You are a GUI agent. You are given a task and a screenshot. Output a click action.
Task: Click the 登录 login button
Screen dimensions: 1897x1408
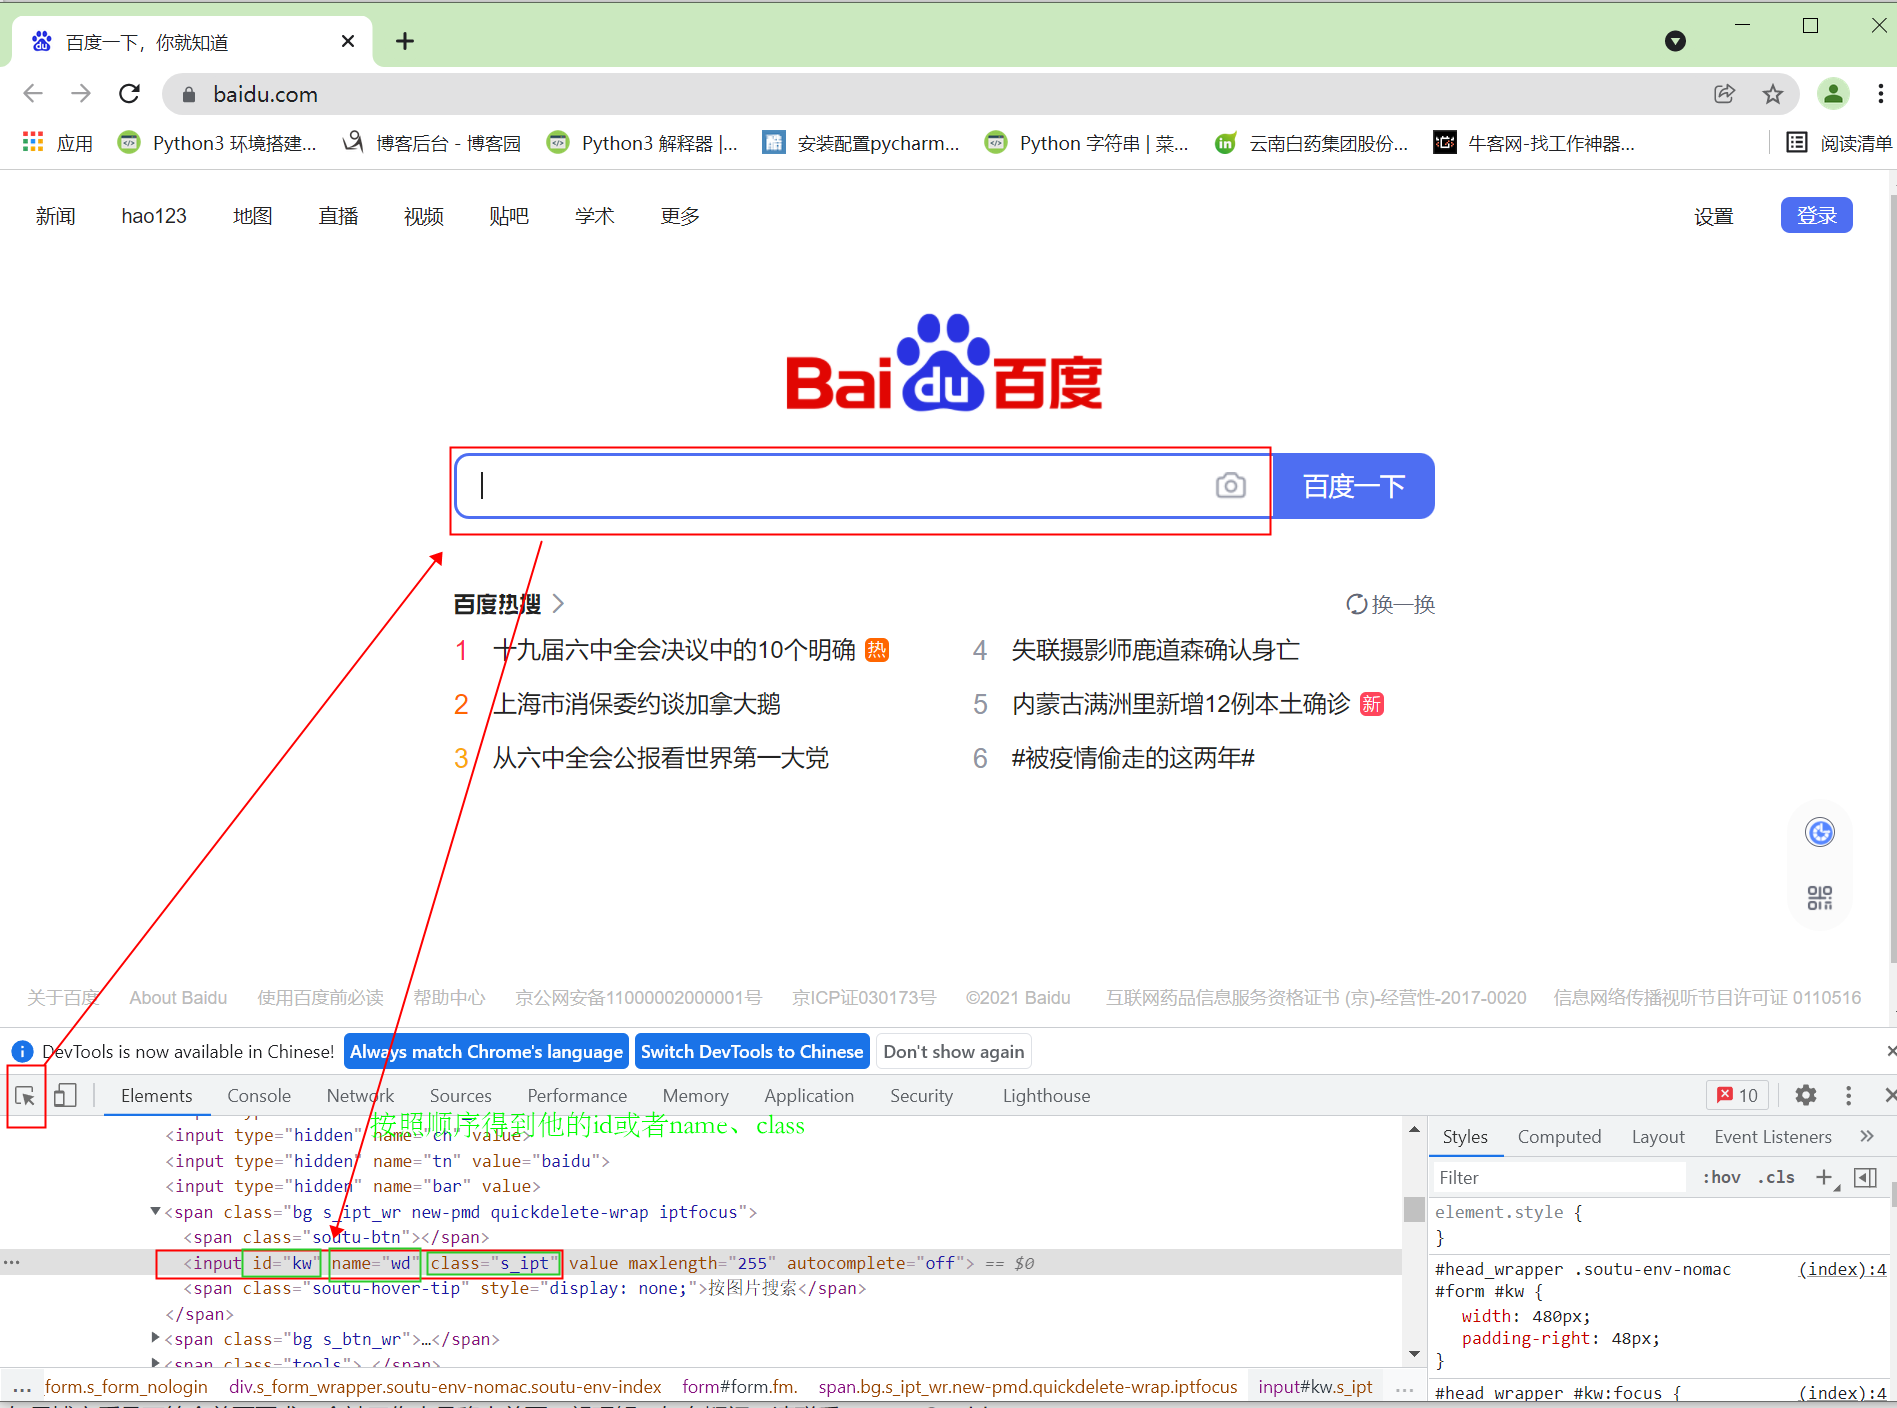[1817, 215]
